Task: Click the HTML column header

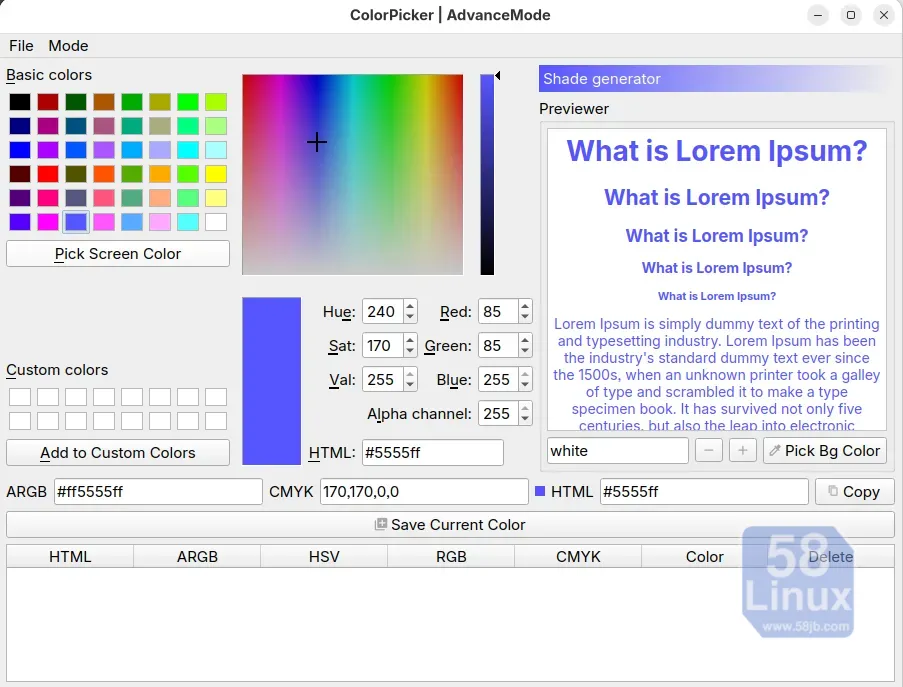Action: pos(70,556)
